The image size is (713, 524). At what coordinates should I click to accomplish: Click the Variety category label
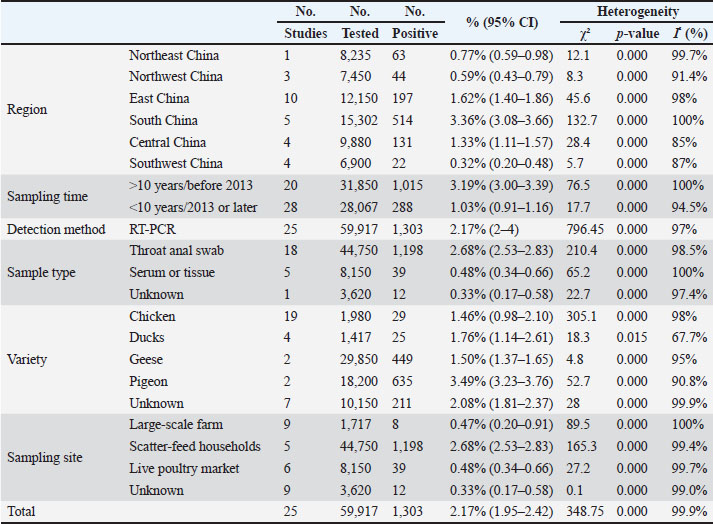pyautogui.click(x=27, y=360)
